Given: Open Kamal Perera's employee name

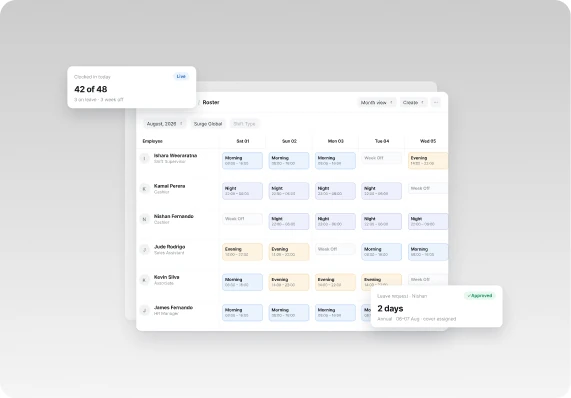Looking at the screenshot, I should pyautogui.click(x=169, y=186).
